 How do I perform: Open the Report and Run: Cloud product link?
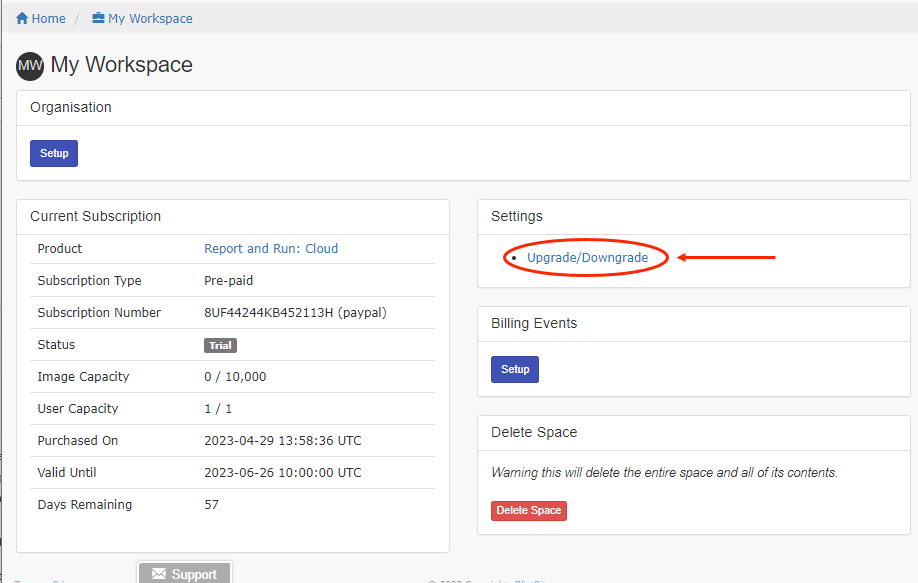pyautogui.click(x=271, y=249)
